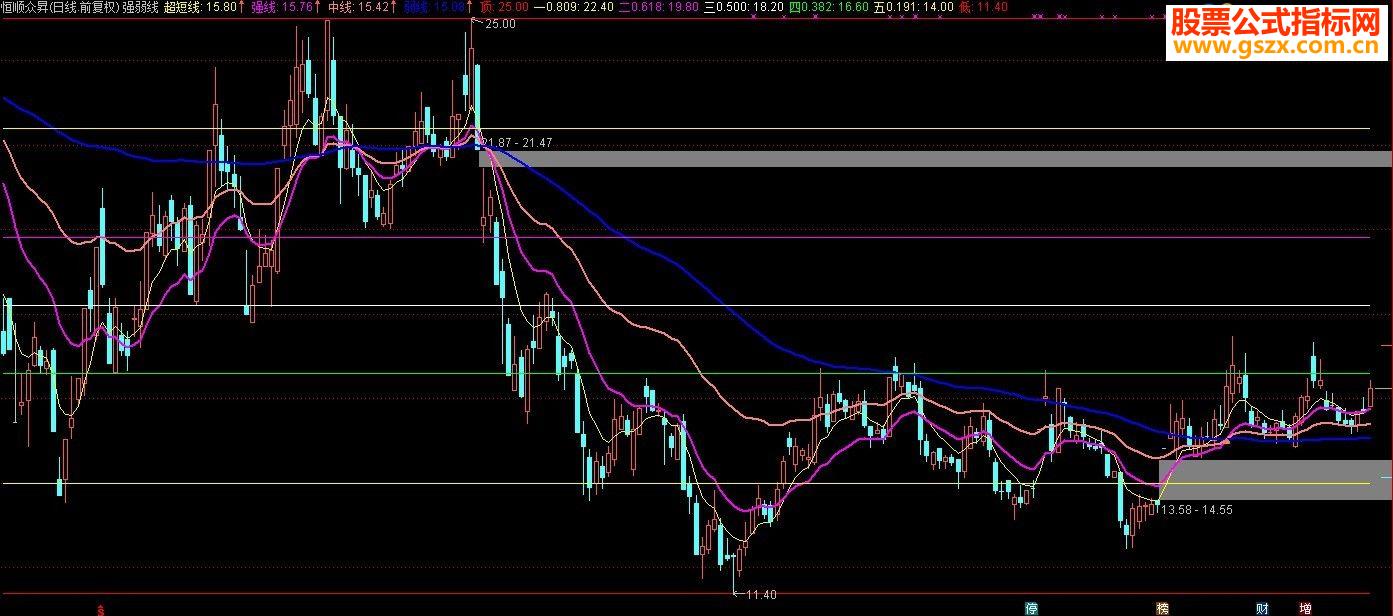
Task: Click the red 低: 11.40 label
Action: [x=983, y=7]
